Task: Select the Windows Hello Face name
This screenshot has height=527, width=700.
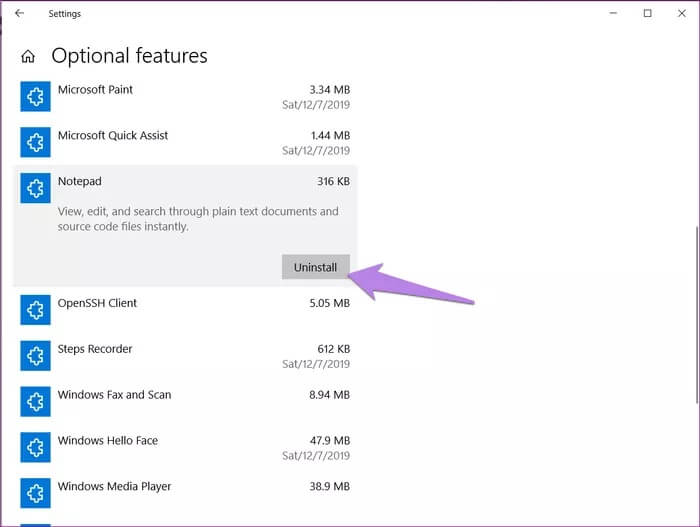Action: pos(108,441)
